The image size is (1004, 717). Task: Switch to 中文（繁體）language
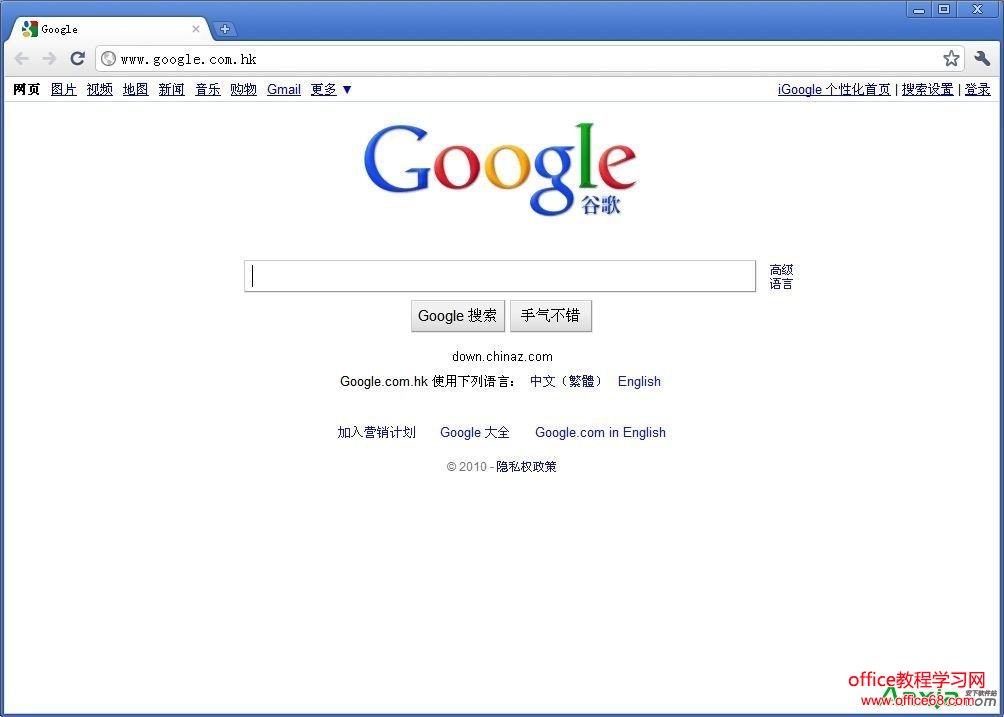566,382
